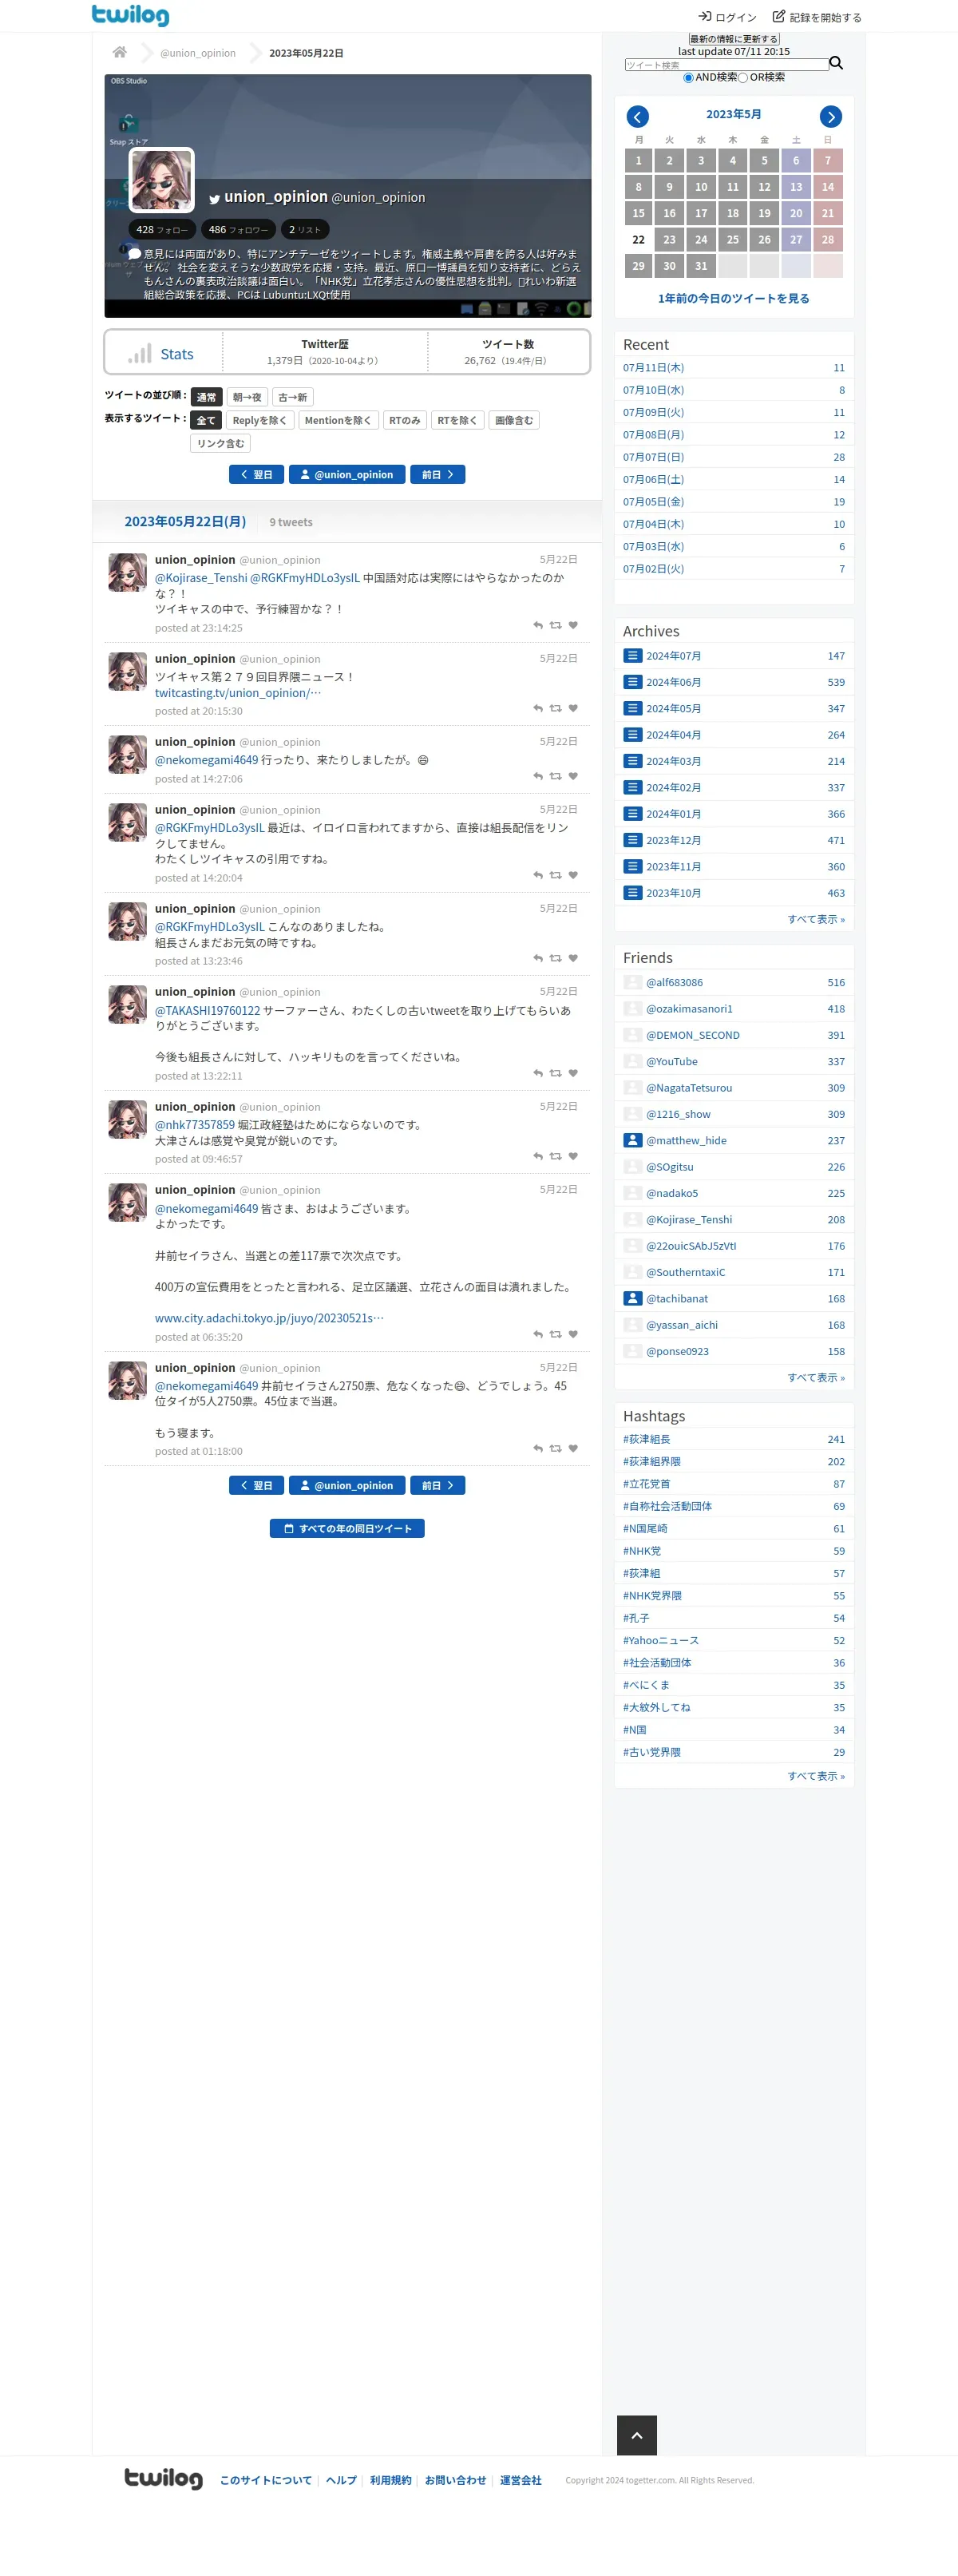Retweet the 23:14:25 tweet
The image size is (958, 2576).
pos(555,625)
